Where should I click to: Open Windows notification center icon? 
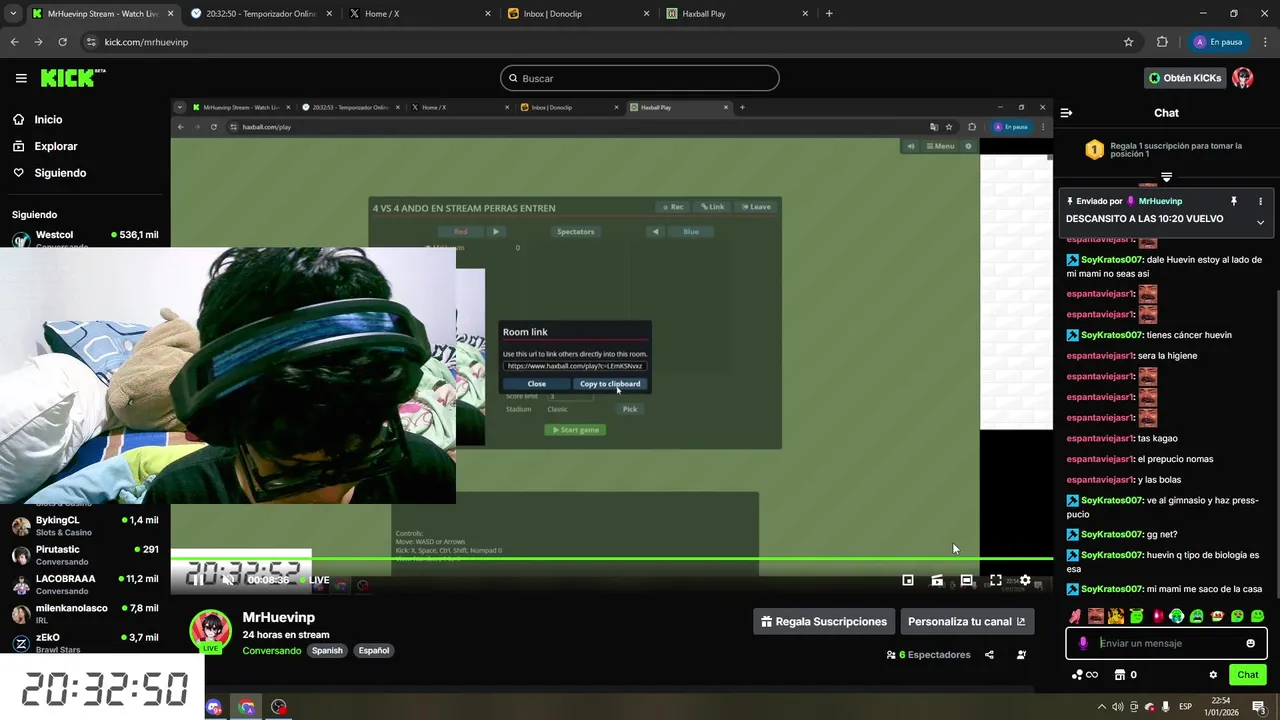[1259, 707]
